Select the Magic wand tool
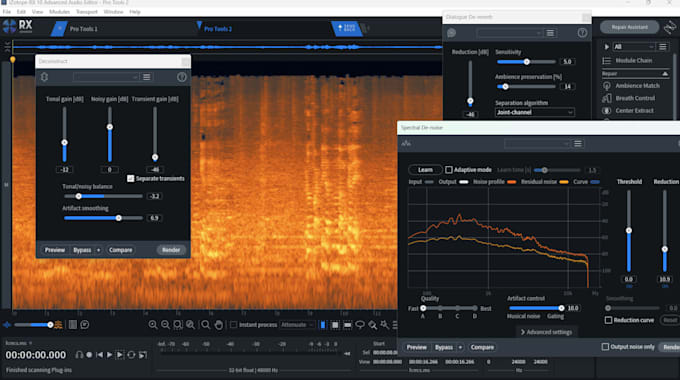The height and width of the screenshot is (380, 680). pos(385,324)
